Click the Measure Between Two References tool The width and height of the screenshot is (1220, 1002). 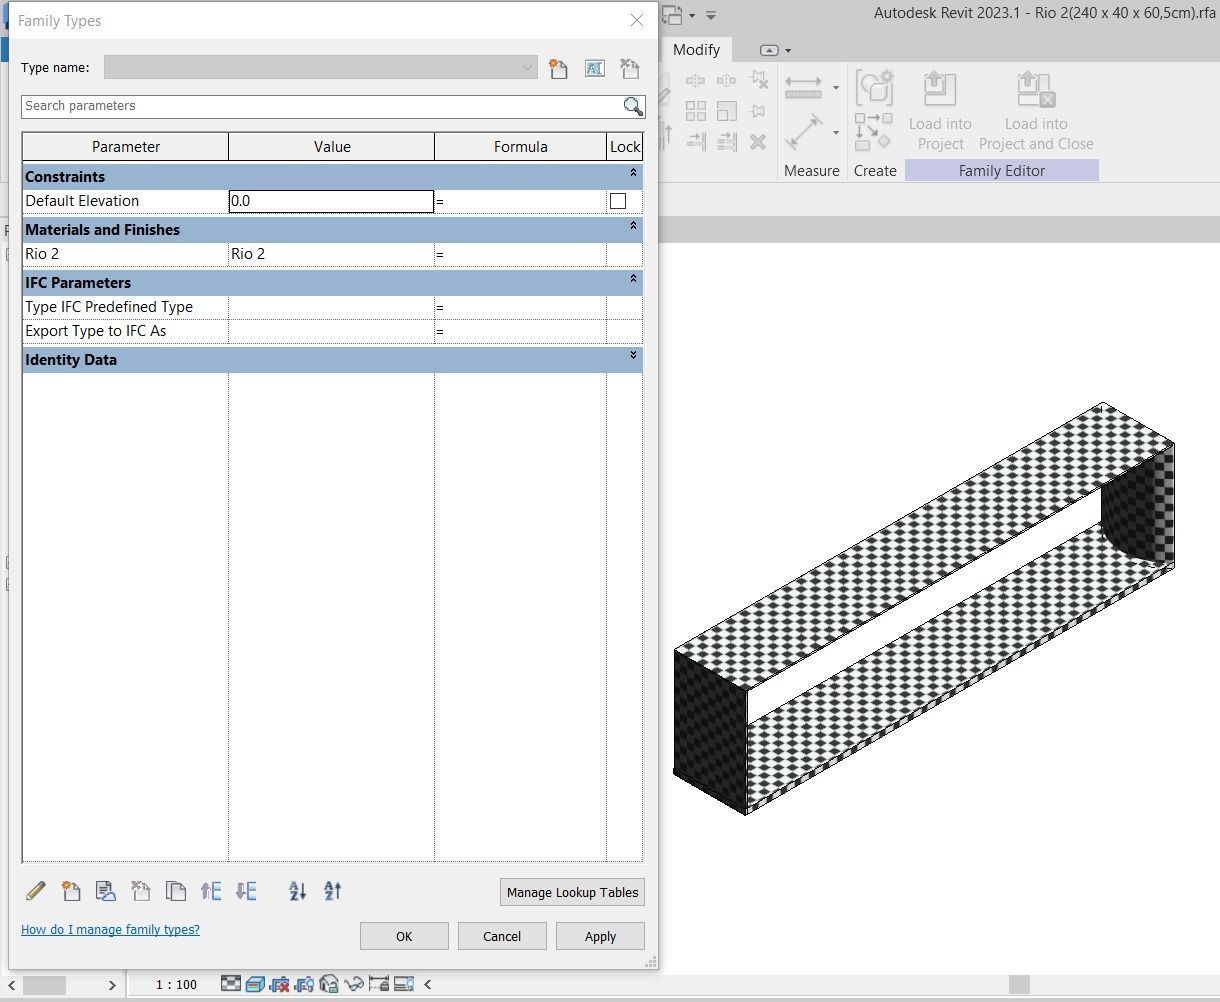tap(803, 87)
